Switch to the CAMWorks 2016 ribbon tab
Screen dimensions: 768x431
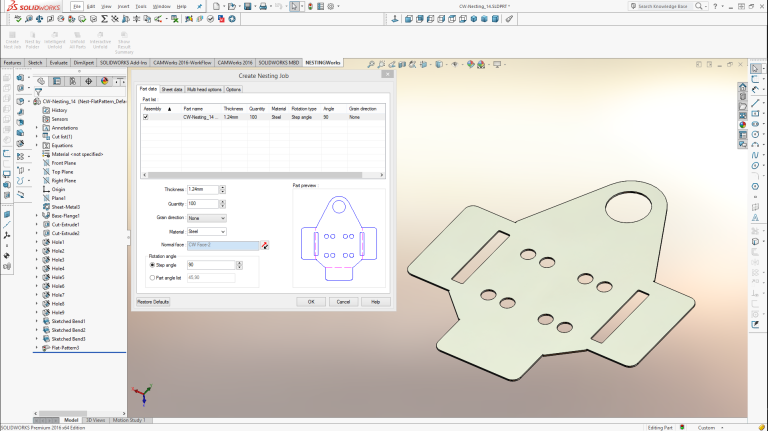[235, 63]
